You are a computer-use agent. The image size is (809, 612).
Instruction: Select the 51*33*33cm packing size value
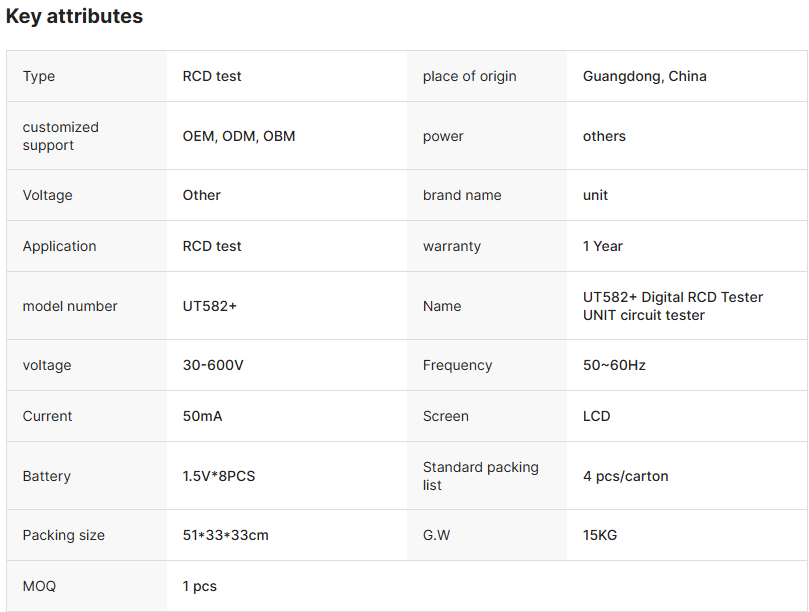(x=225, y=535)
